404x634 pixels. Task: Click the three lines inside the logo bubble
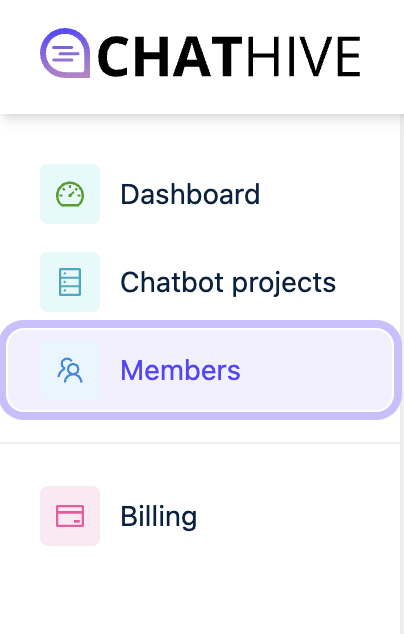[65, 53]
